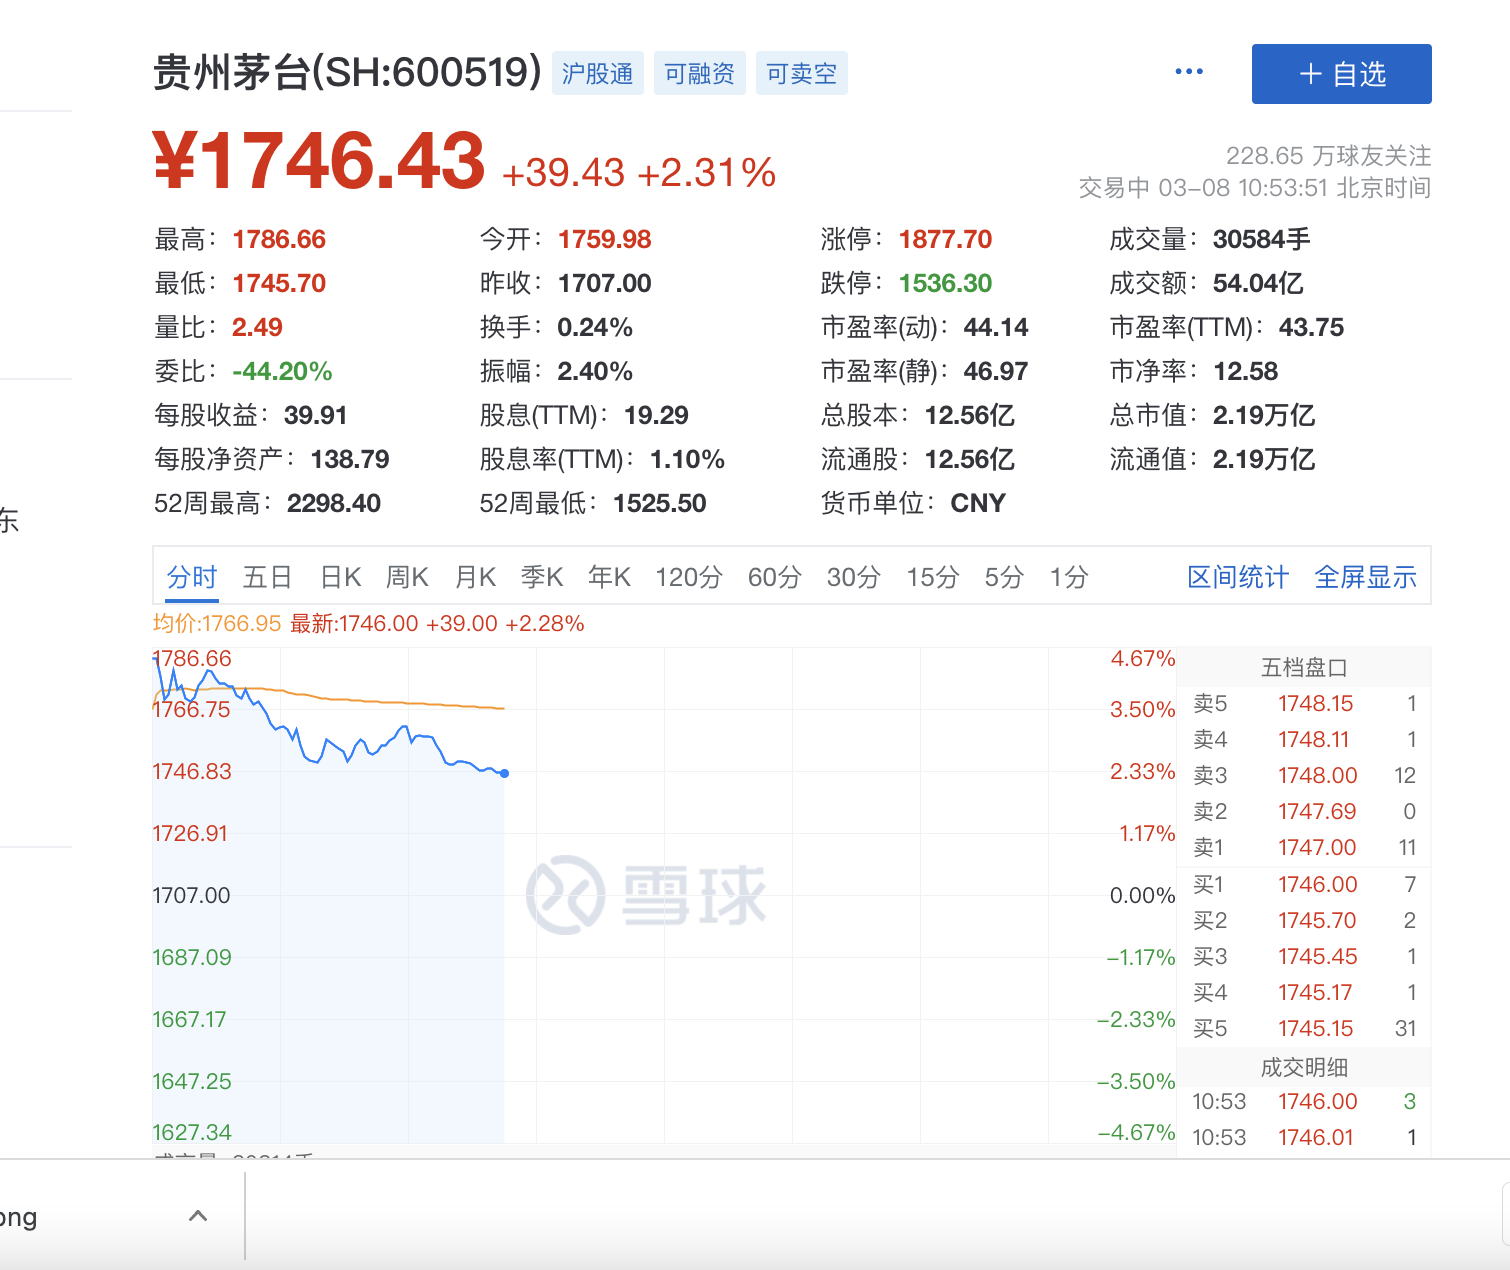The image size is (1510, 1270).
Task: Click the 可融资 tag
Action: [699, 74]
